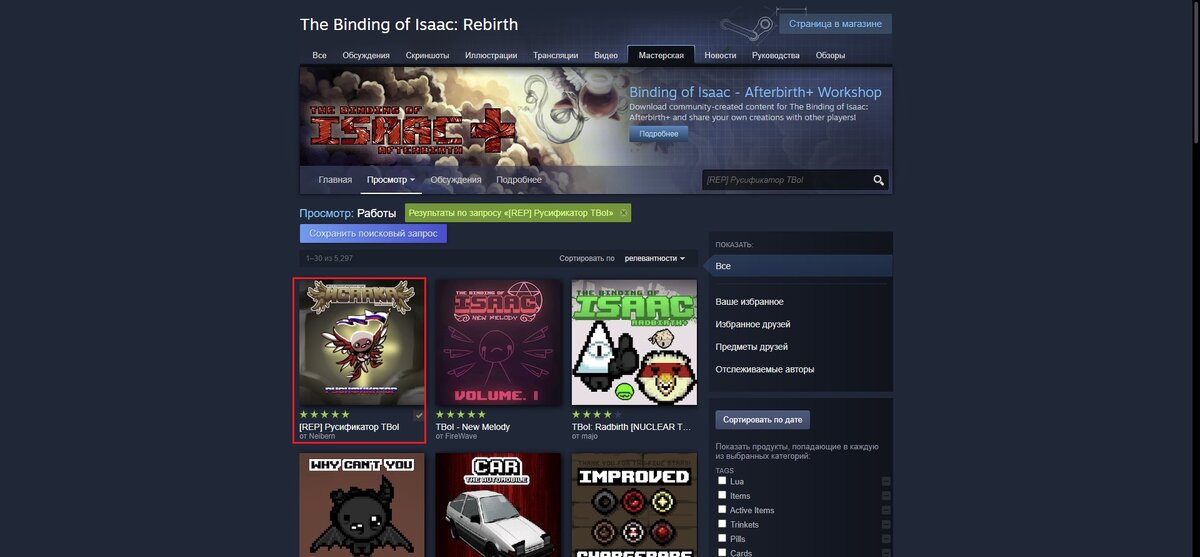Viewport: 1200px width, 557px height.
Task: Switch to the Руководства tab
Action: (776, 55)
